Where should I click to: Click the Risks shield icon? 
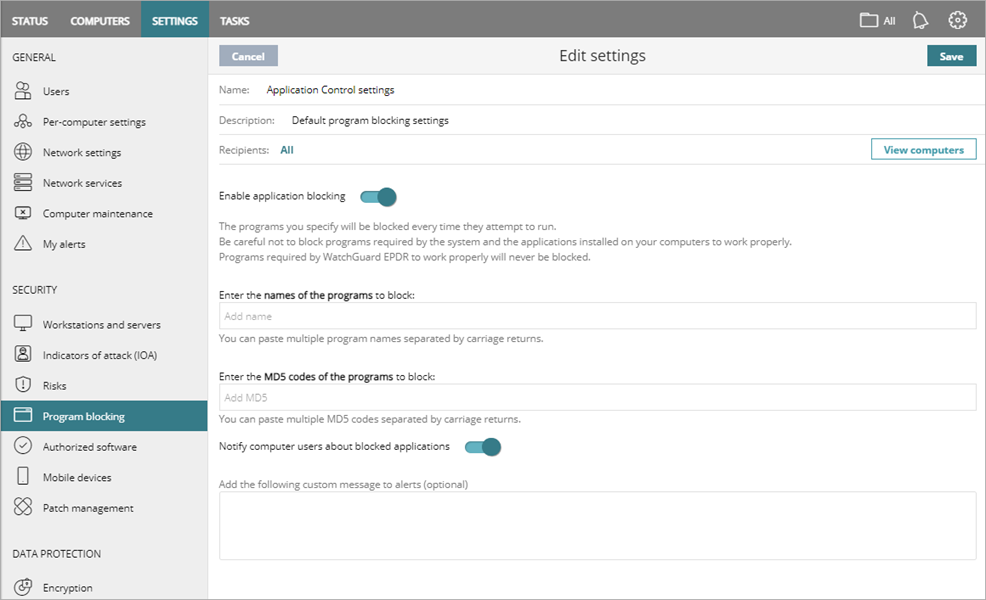click(23, 386)
